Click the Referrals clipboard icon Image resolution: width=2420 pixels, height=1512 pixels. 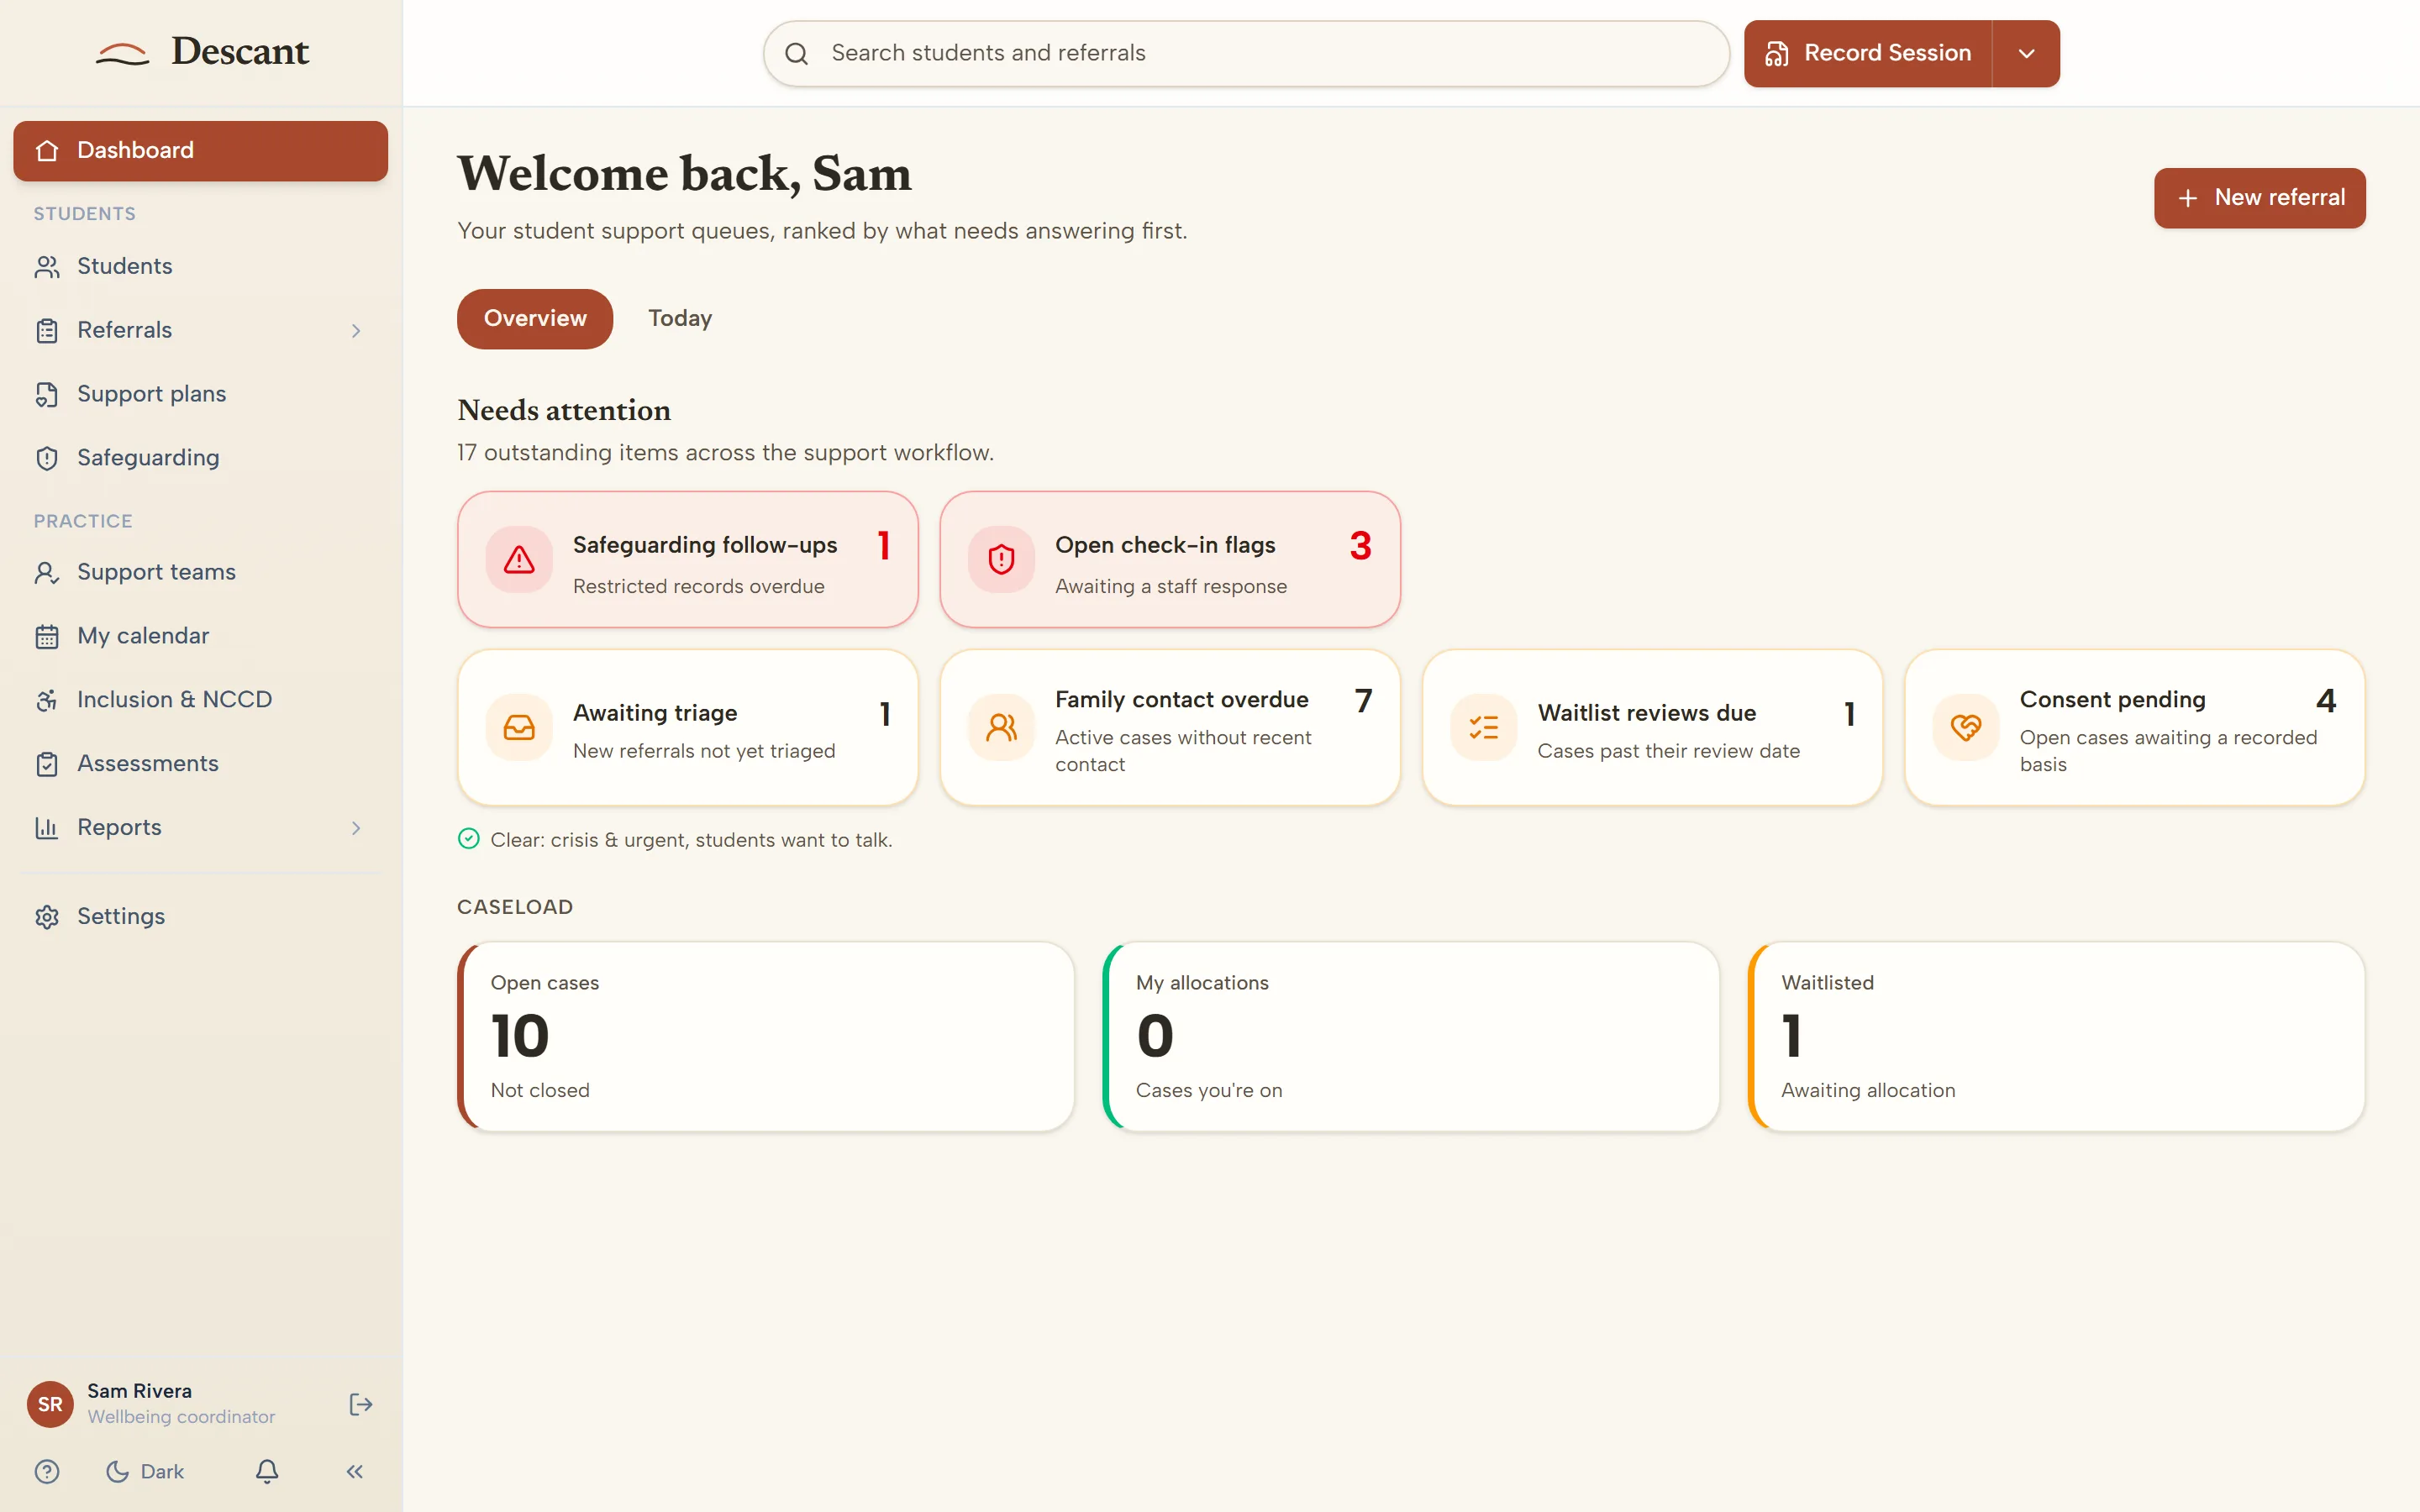pos(47,331)
